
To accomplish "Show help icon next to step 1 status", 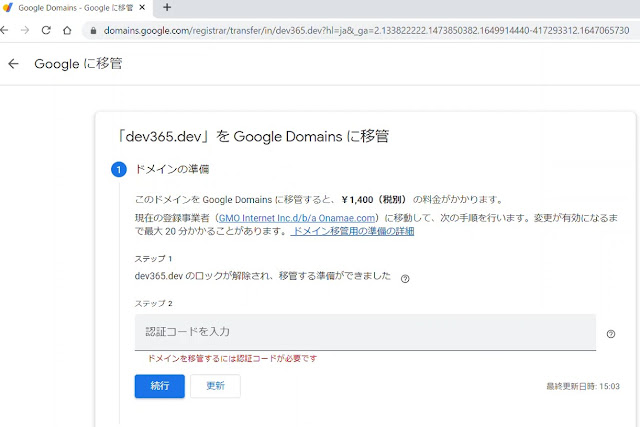I will pyautogui.click(x=405, y=279).
